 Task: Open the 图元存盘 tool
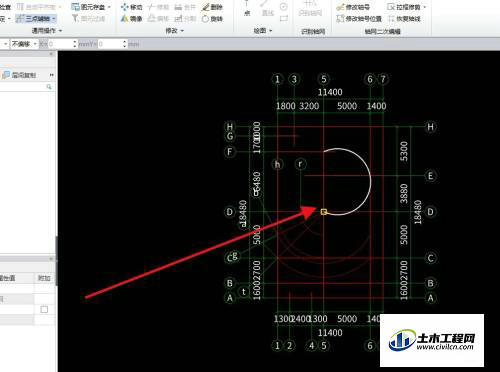pos(90,7)
